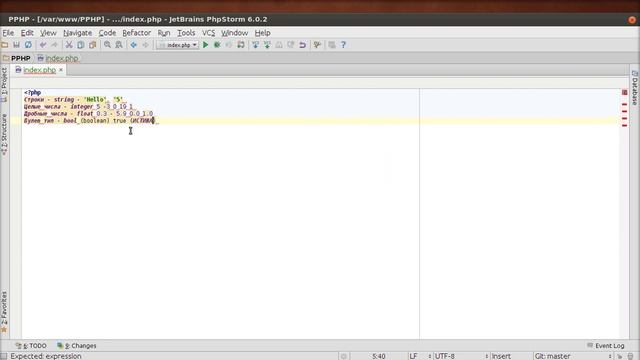Viewport: 640px width, 360px height.
Task: Open the Window menu
Action: 234,33
